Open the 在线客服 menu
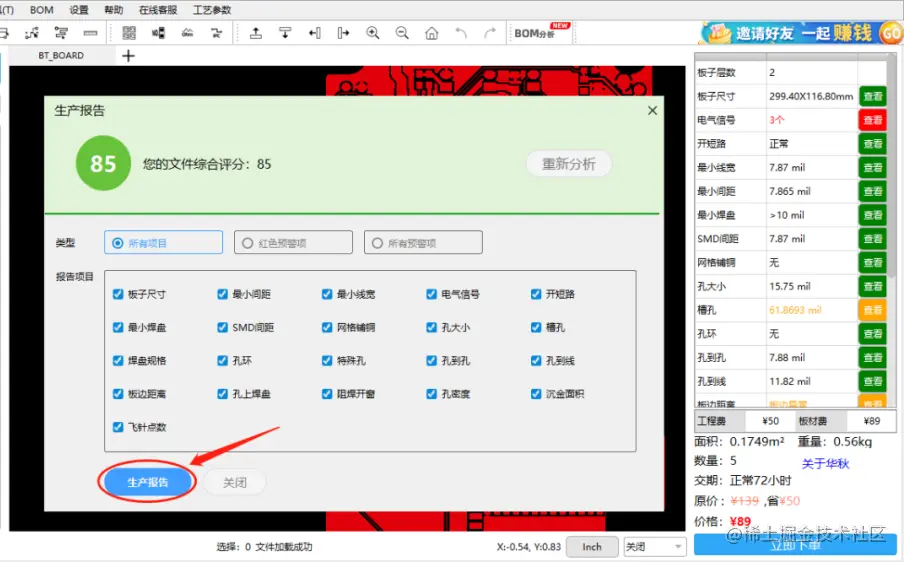This screenshot has width=904, height=562. 158,10
